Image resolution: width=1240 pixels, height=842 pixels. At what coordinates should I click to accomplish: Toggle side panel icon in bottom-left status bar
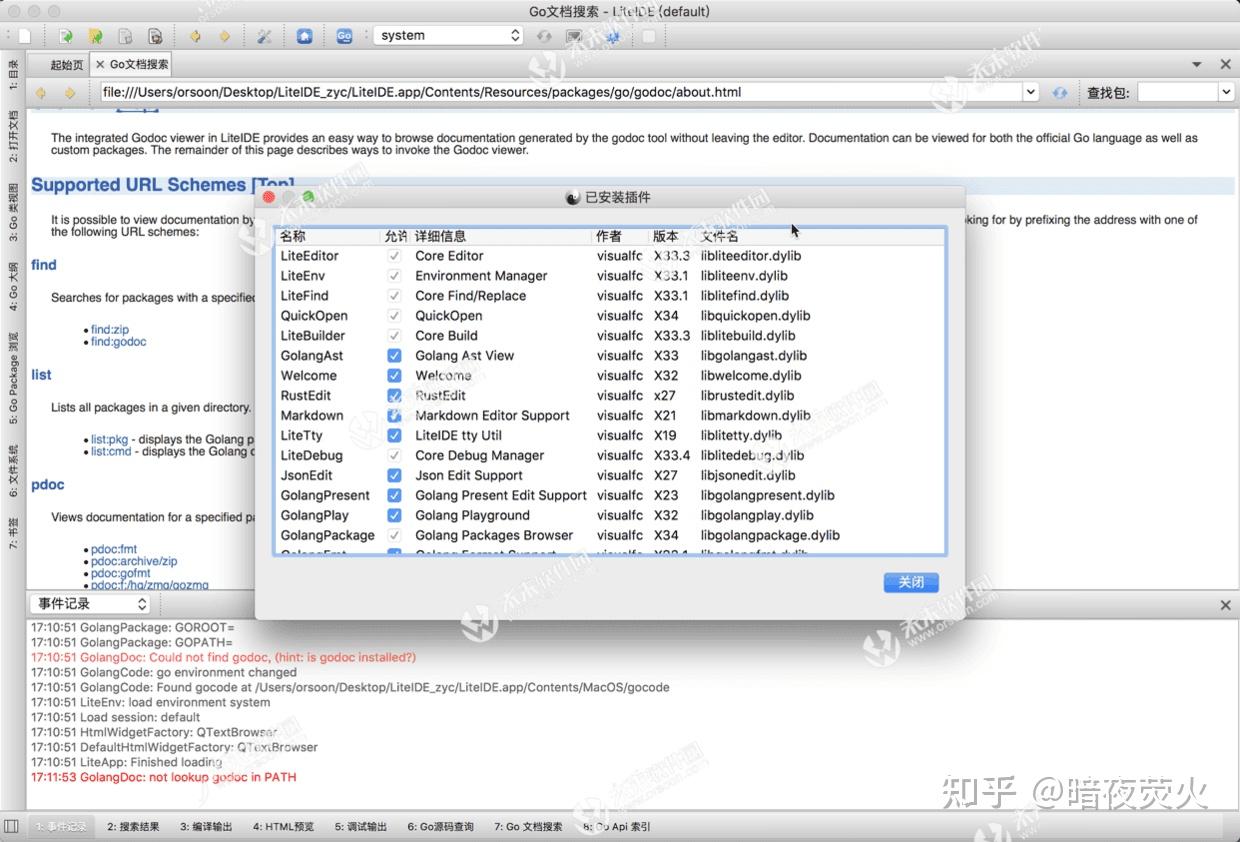(11, 826)
